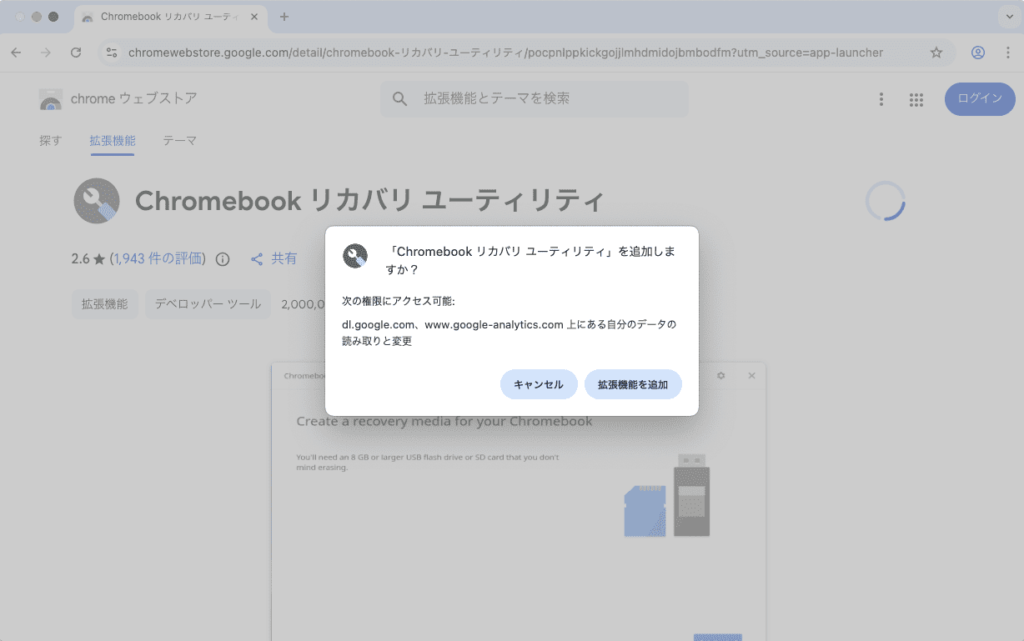The image size is (1024, 641).
Task: Open Chrome three-dot menu in toolbar
Action: point(1008,53)
